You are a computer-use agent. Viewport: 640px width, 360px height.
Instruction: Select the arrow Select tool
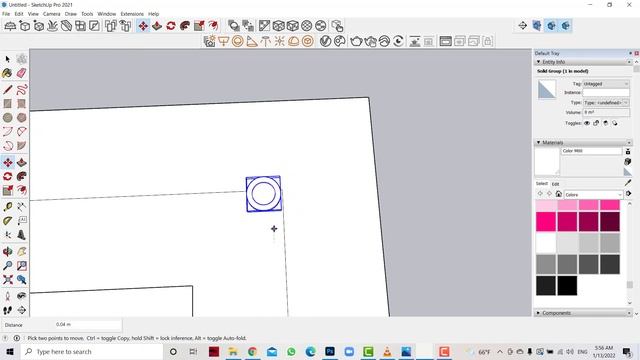[x=7, y=60]
